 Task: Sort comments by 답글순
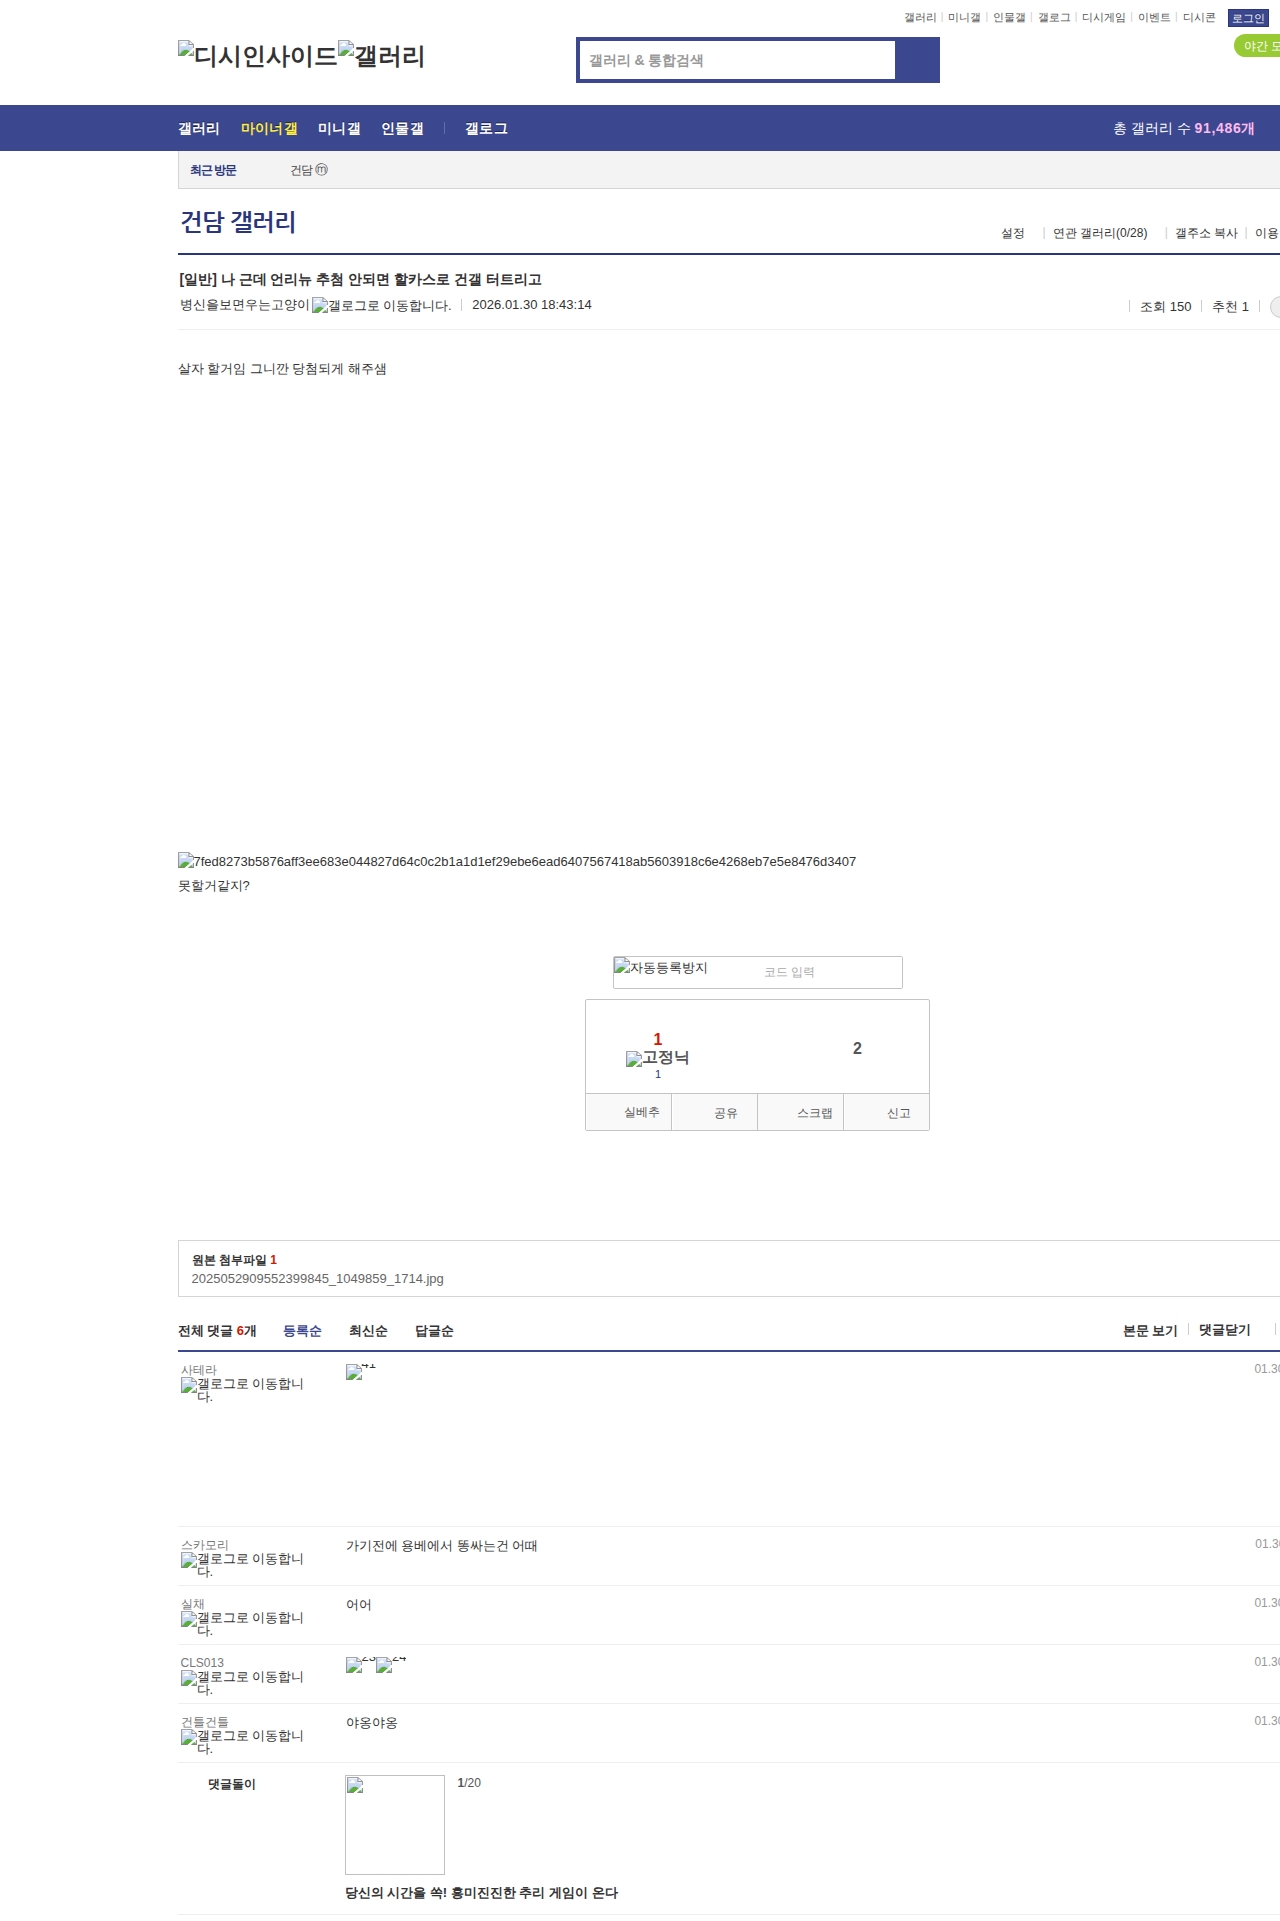(434, 1331)
